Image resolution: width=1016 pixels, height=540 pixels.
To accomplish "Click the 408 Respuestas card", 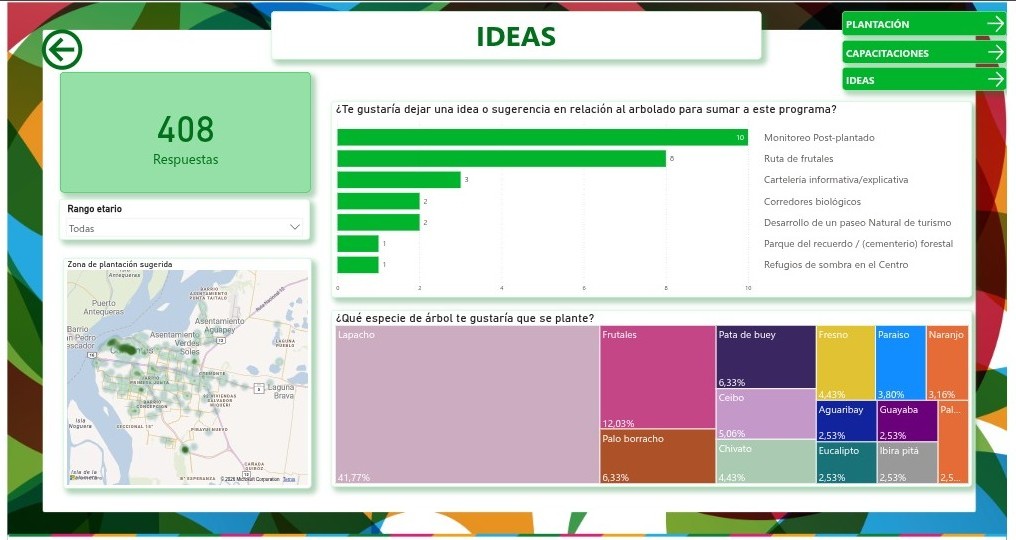I will pyautogui.click(x=185, y=132).
